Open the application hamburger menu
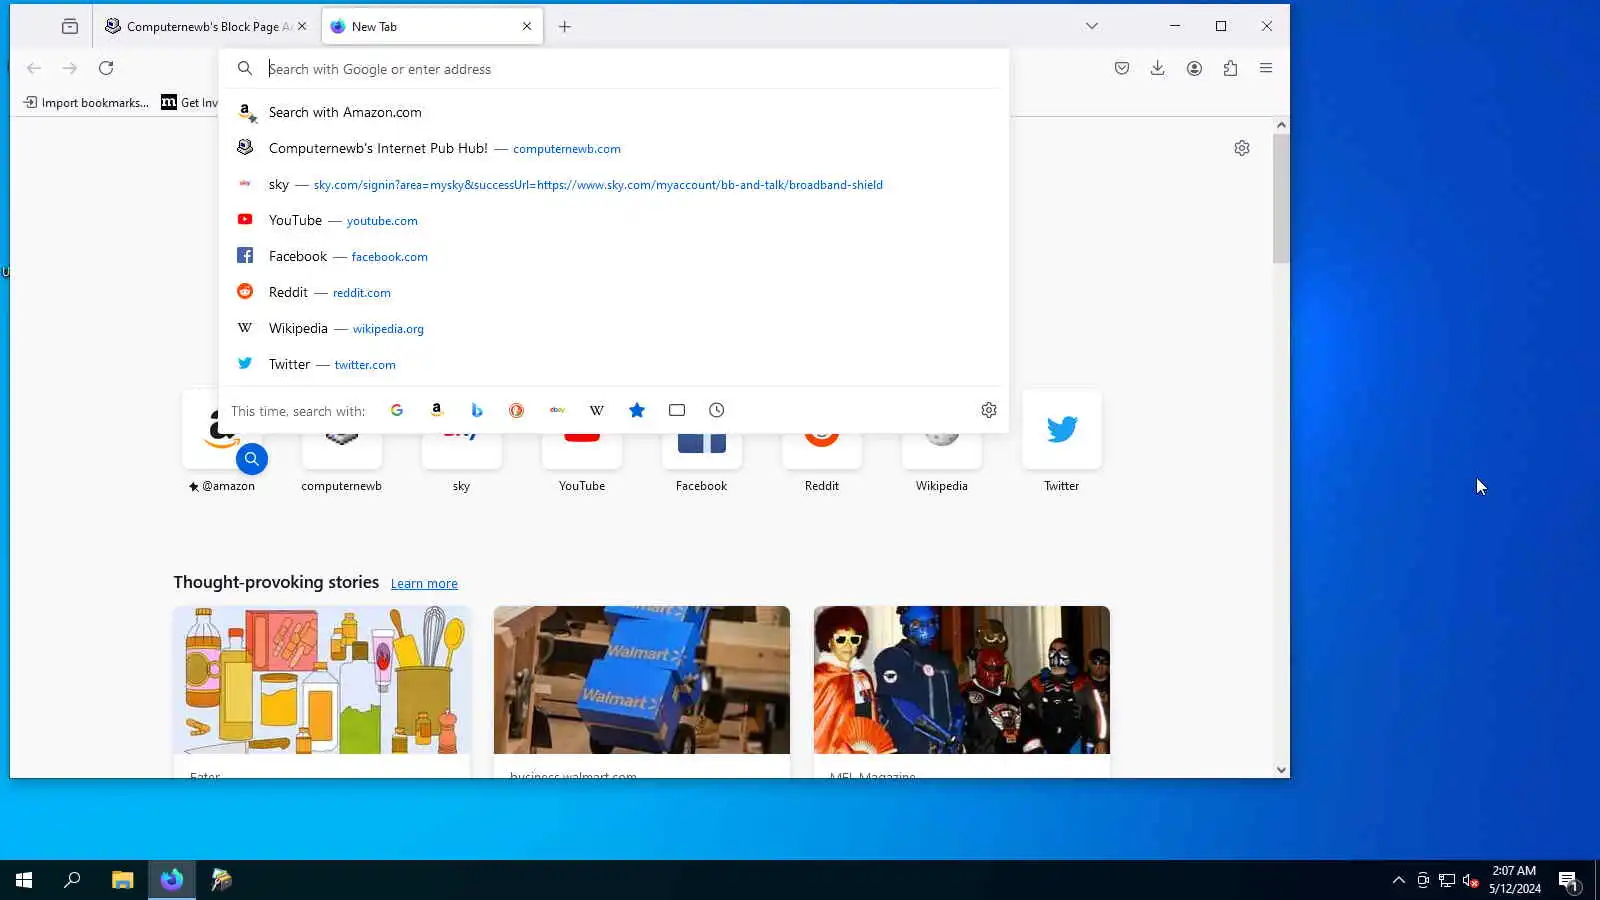The width and height of the screenshot is (1600, 900). pos(1266,68)
